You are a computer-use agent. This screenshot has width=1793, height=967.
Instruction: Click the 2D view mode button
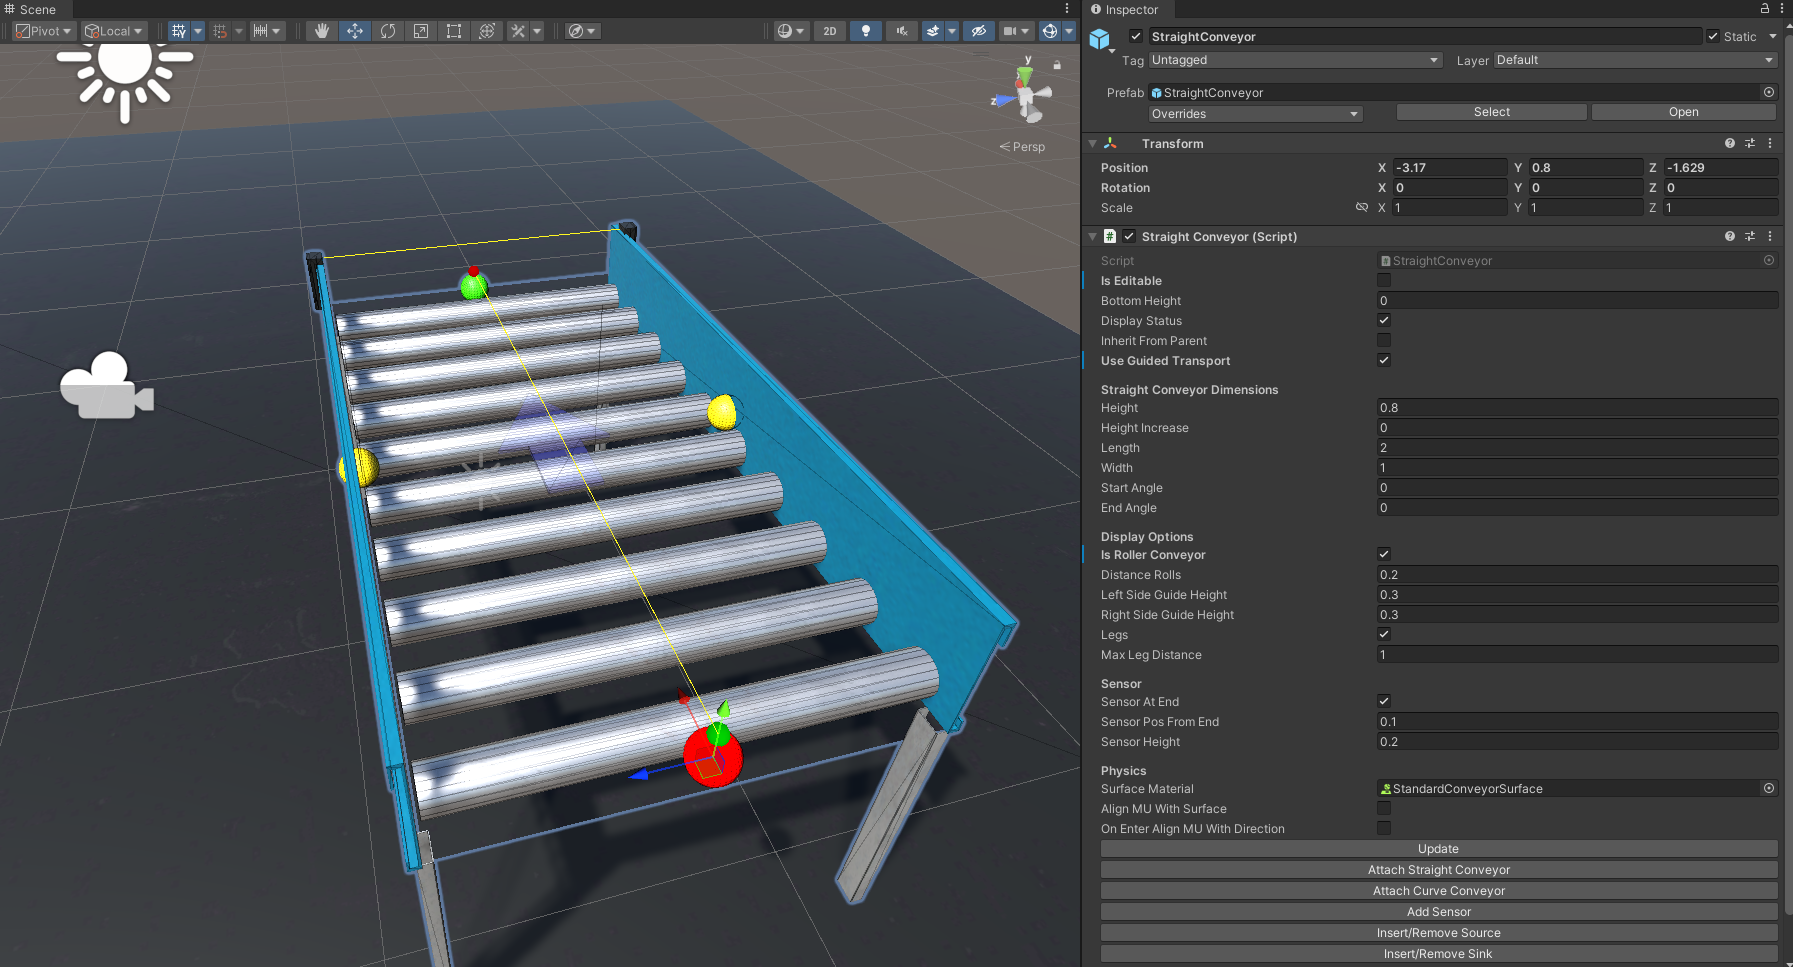[x=829, y=31]
